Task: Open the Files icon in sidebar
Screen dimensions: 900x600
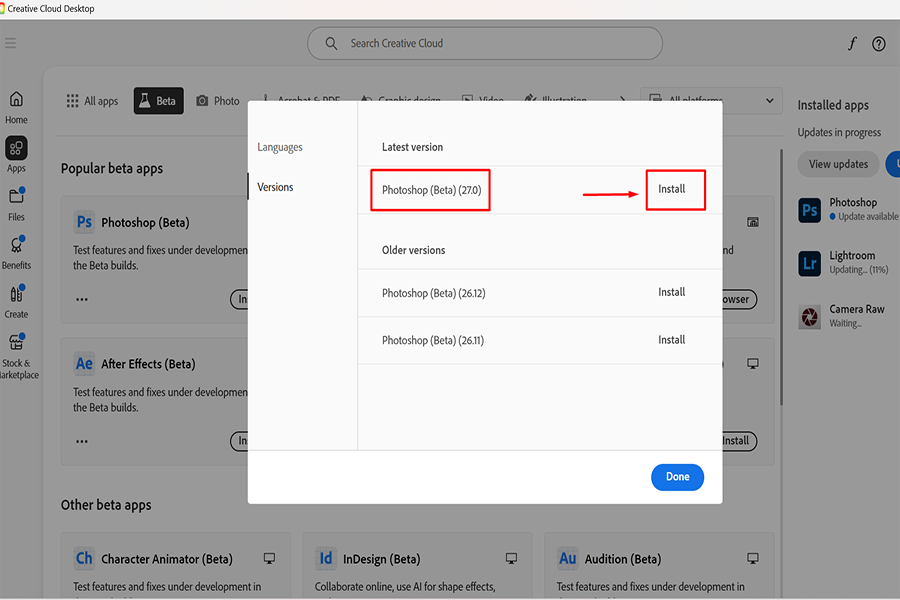Action: pos(16,201)
